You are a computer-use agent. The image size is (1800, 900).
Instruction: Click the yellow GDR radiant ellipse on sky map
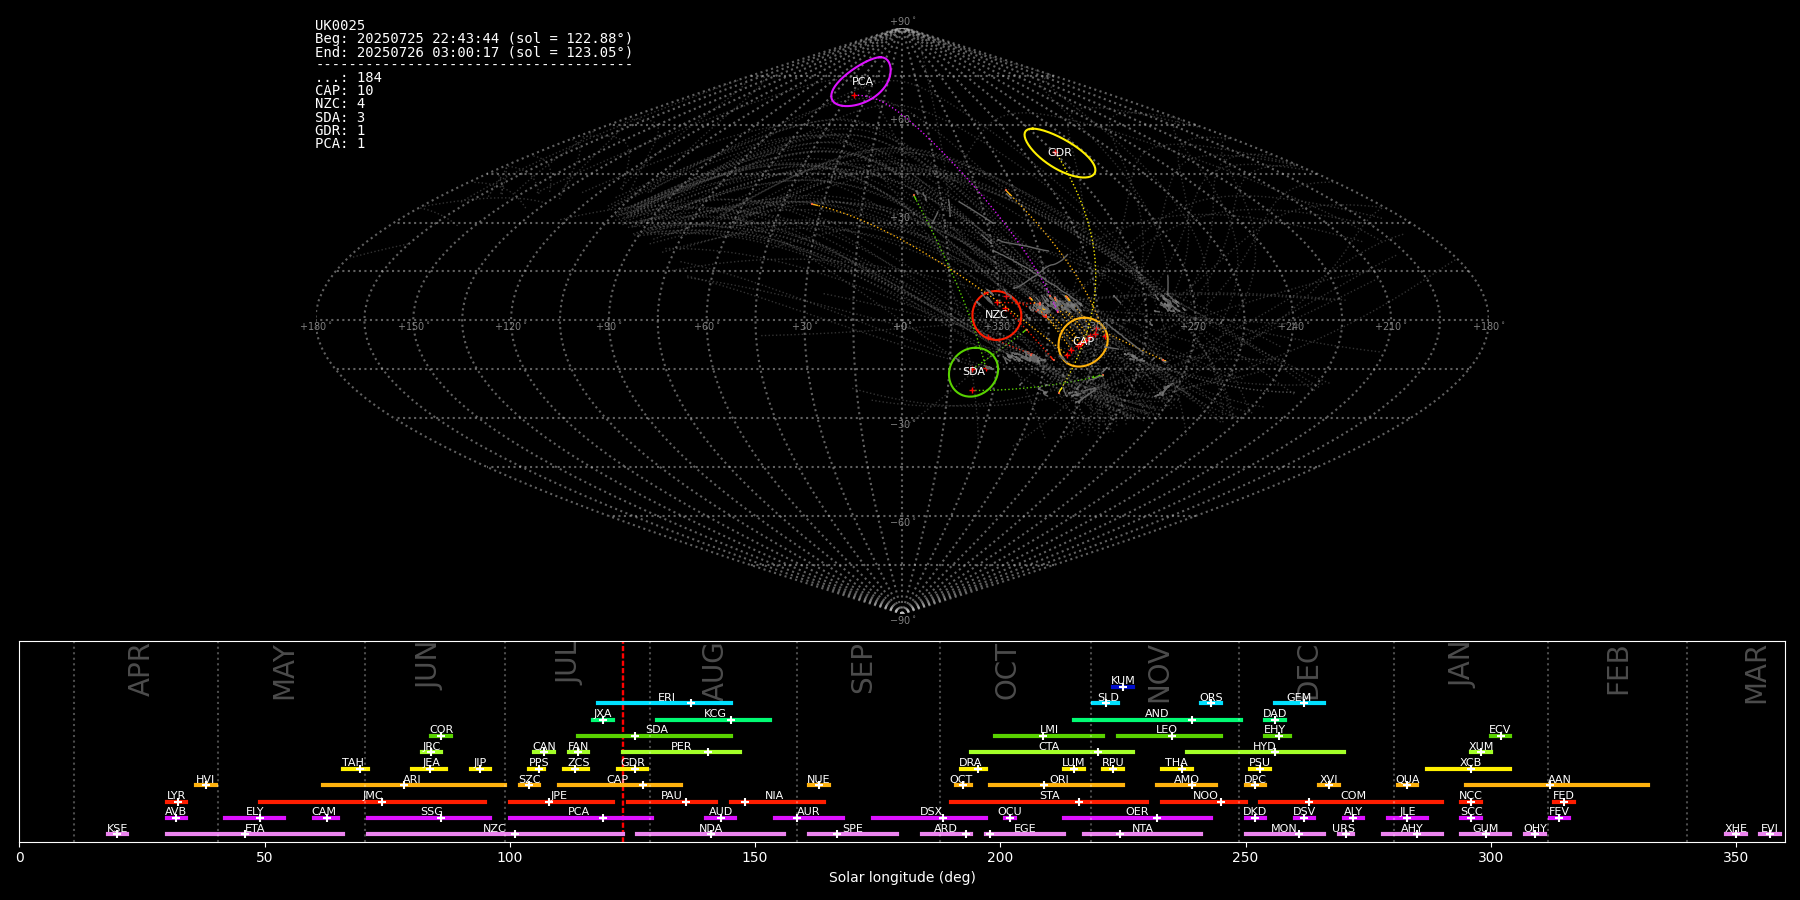click(x=1059, y=153)
